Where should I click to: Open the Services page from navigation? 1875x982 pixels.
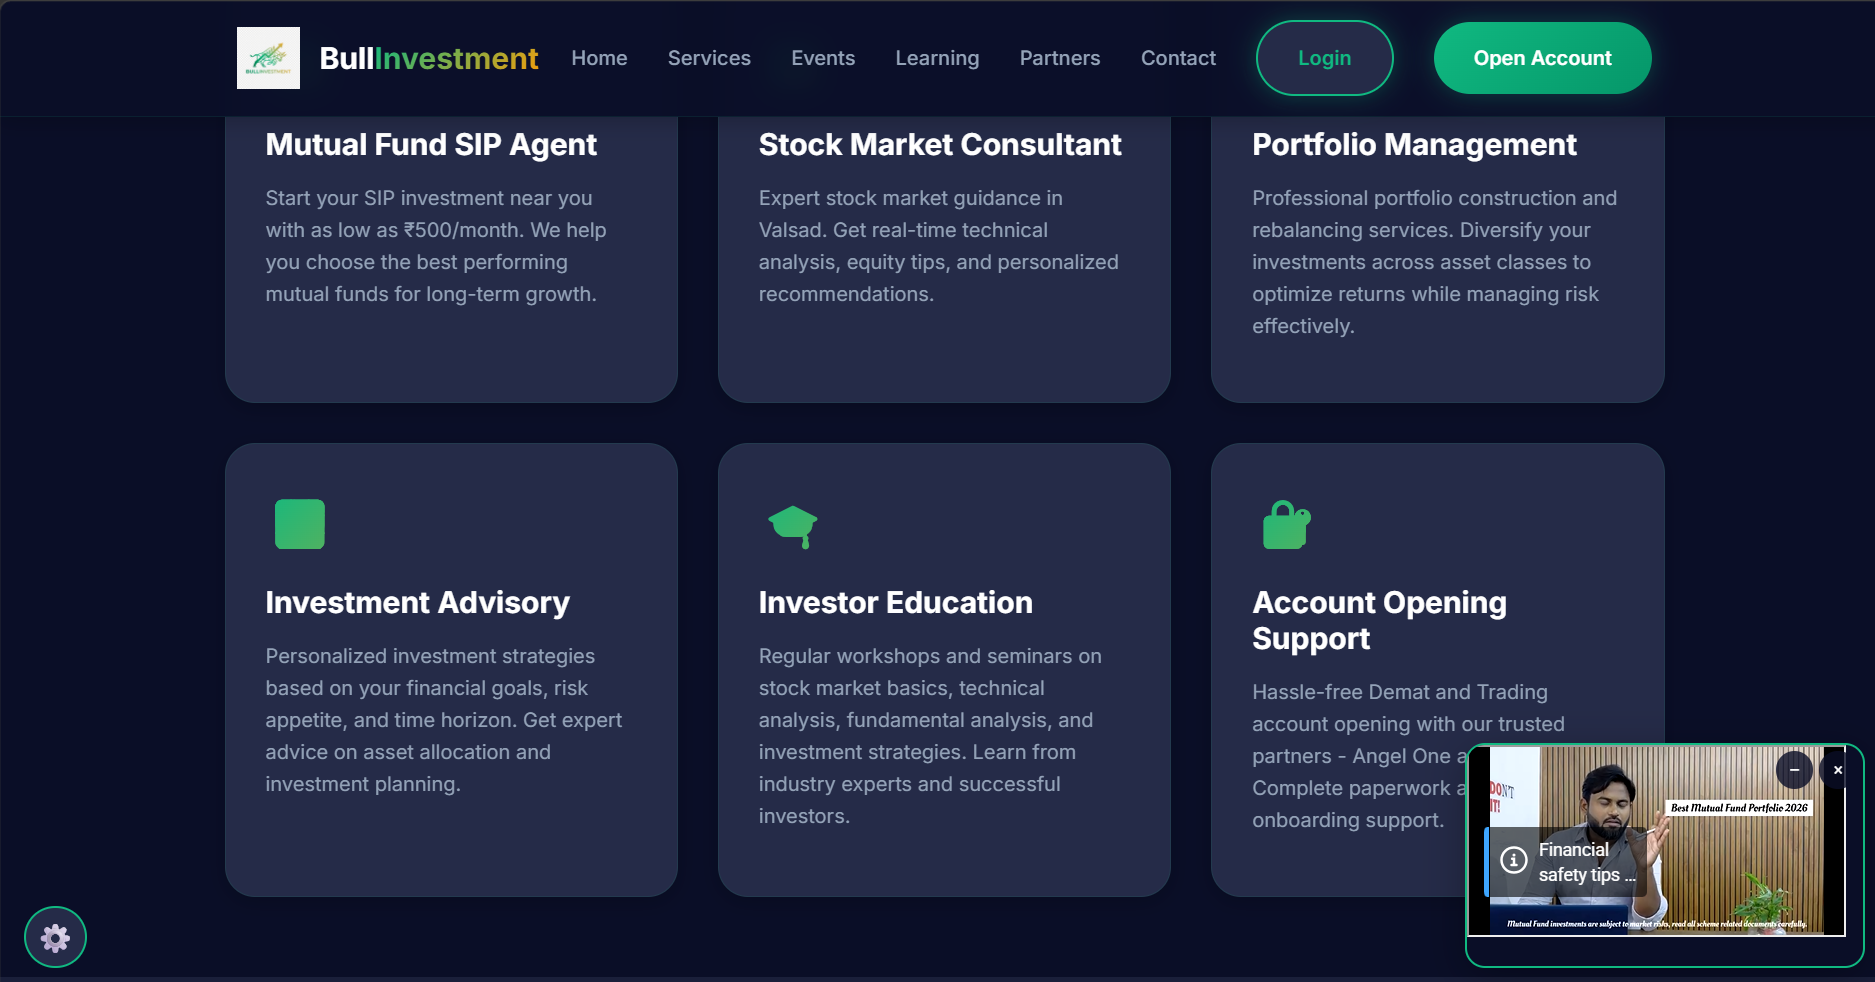coord(708,58)
